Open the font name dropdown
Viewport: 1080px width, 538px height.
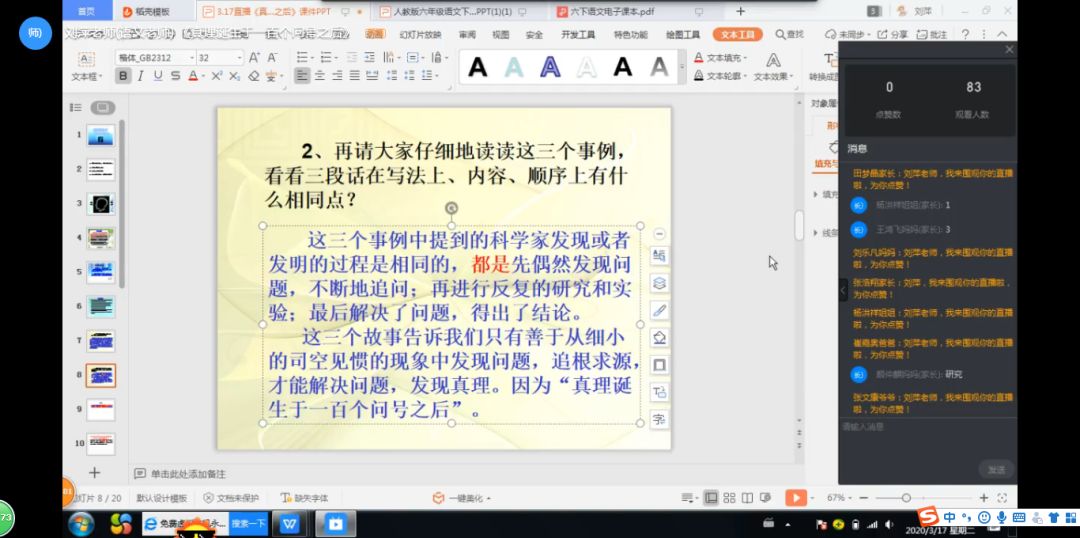pyautogui.click(x=156, y=58)
